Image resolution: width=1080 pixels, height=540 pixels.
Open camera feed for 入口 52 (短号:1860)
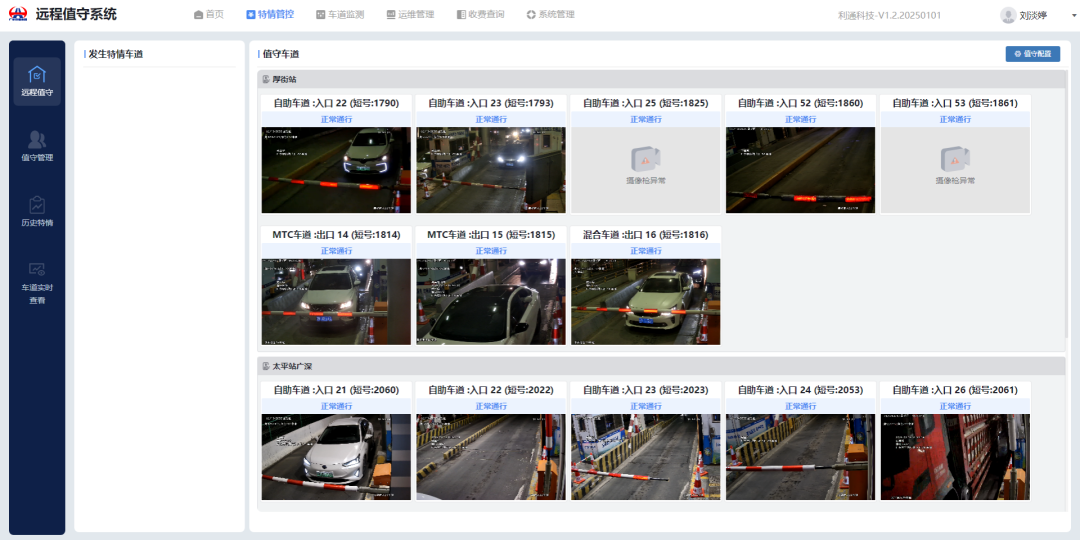click(x=800, y=170)
